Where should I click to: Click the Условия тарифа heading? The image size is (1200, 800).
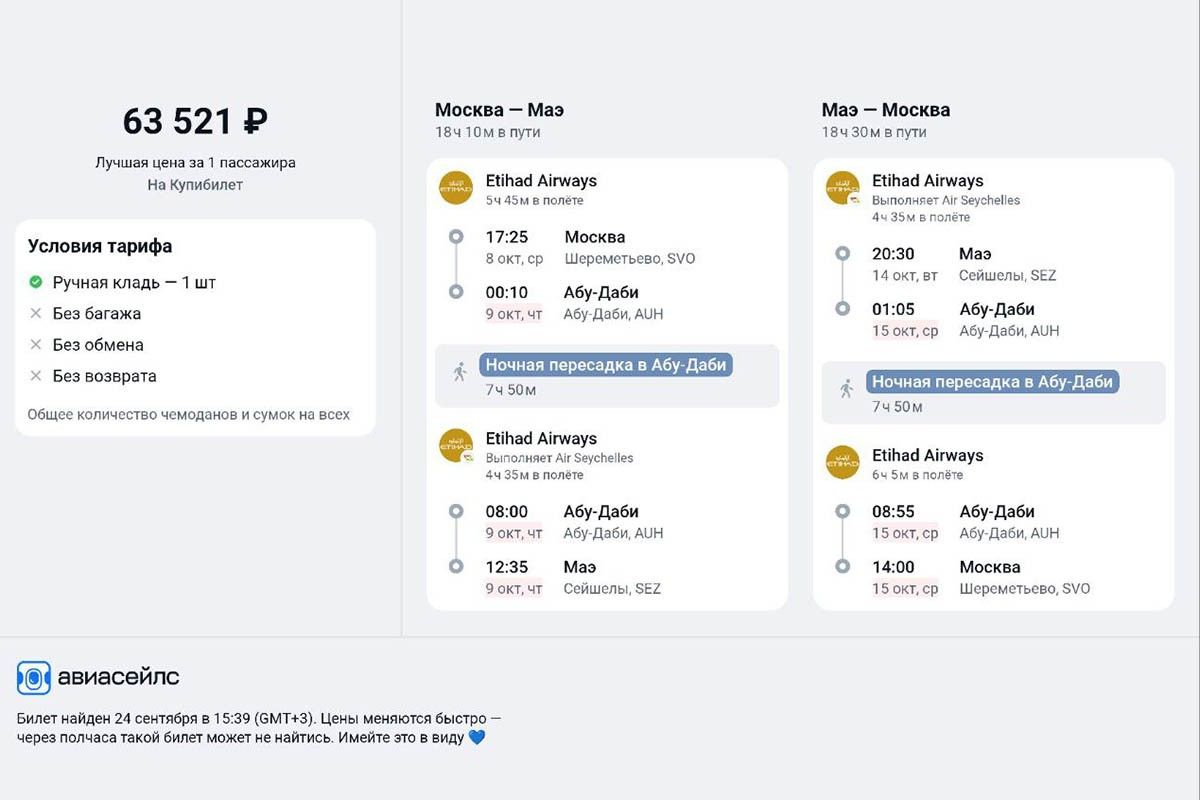tap(100, 246)
